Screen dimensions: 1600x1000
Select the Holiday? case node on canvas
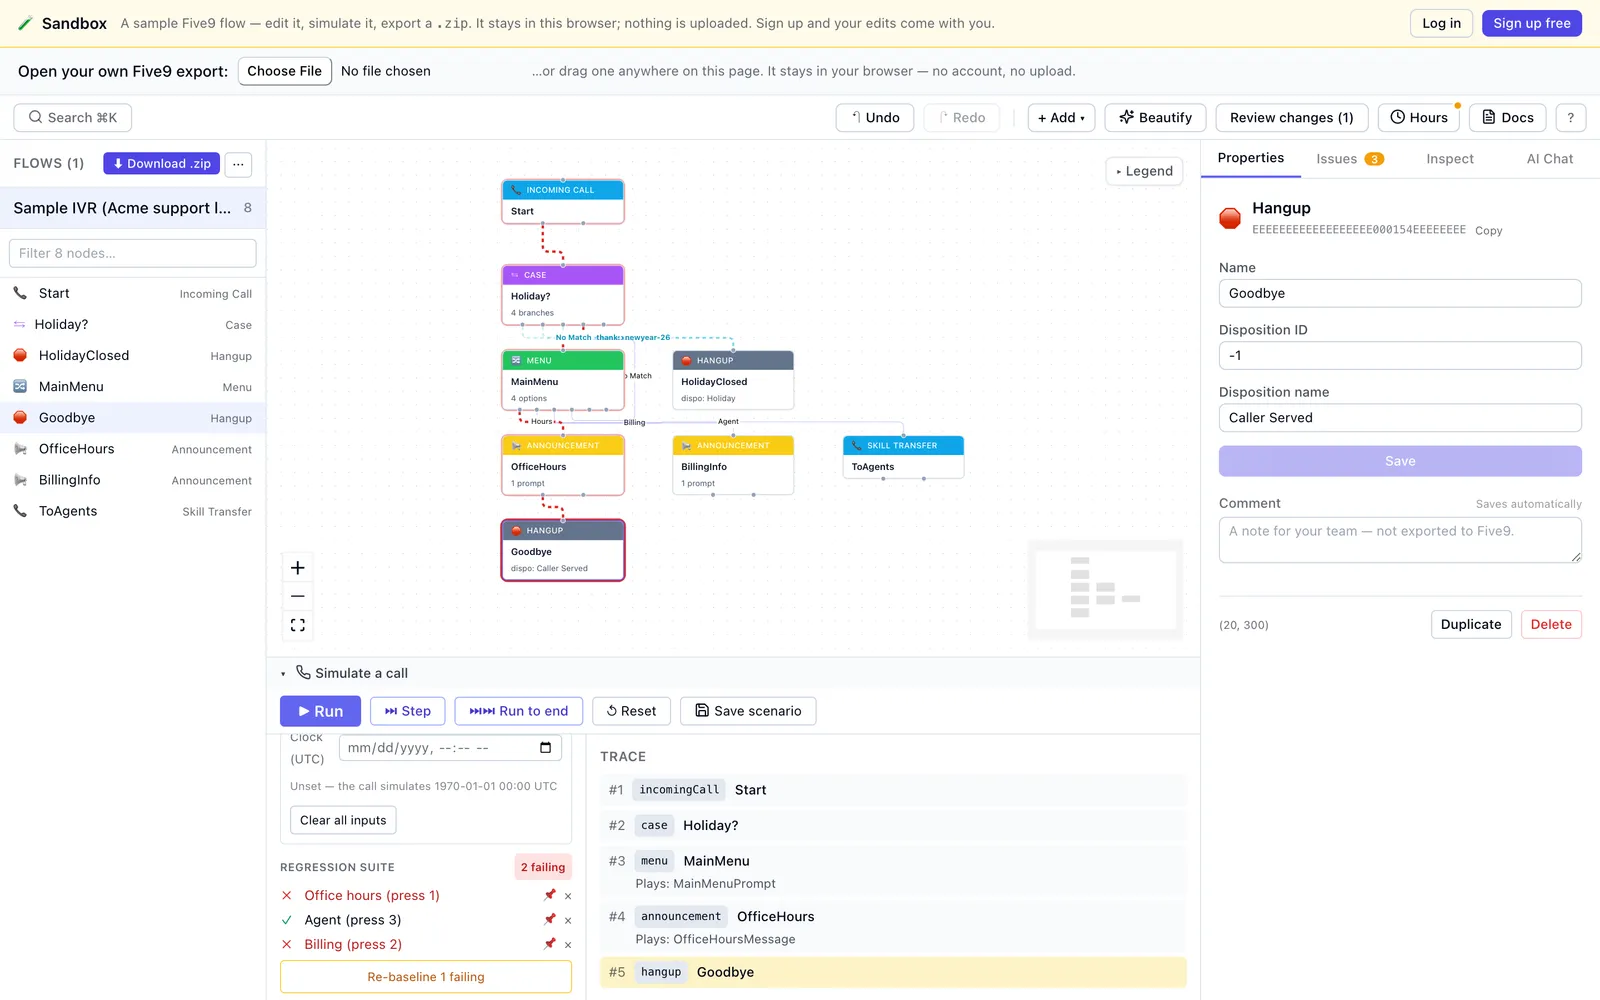coord(563,295)
